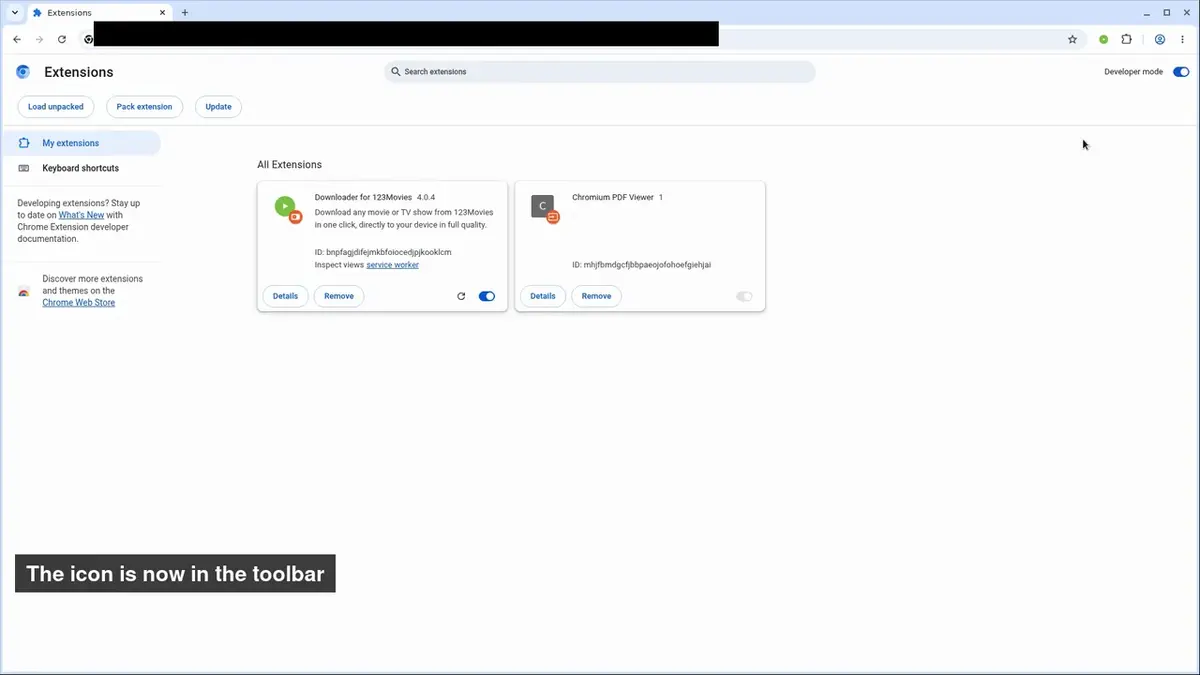Remove the Downloader for 123Movies extension
This screenshot has width=1200, height=675.
339,296
